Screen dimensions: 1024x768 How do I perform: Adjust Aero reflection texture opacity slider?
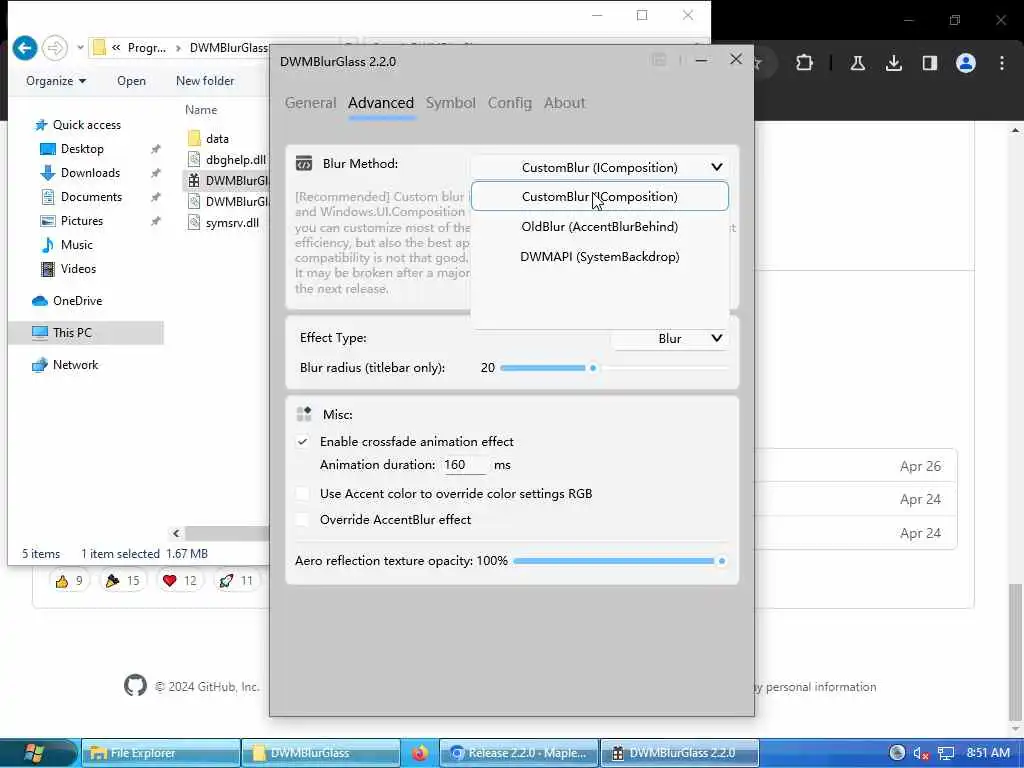pos(722,561)
